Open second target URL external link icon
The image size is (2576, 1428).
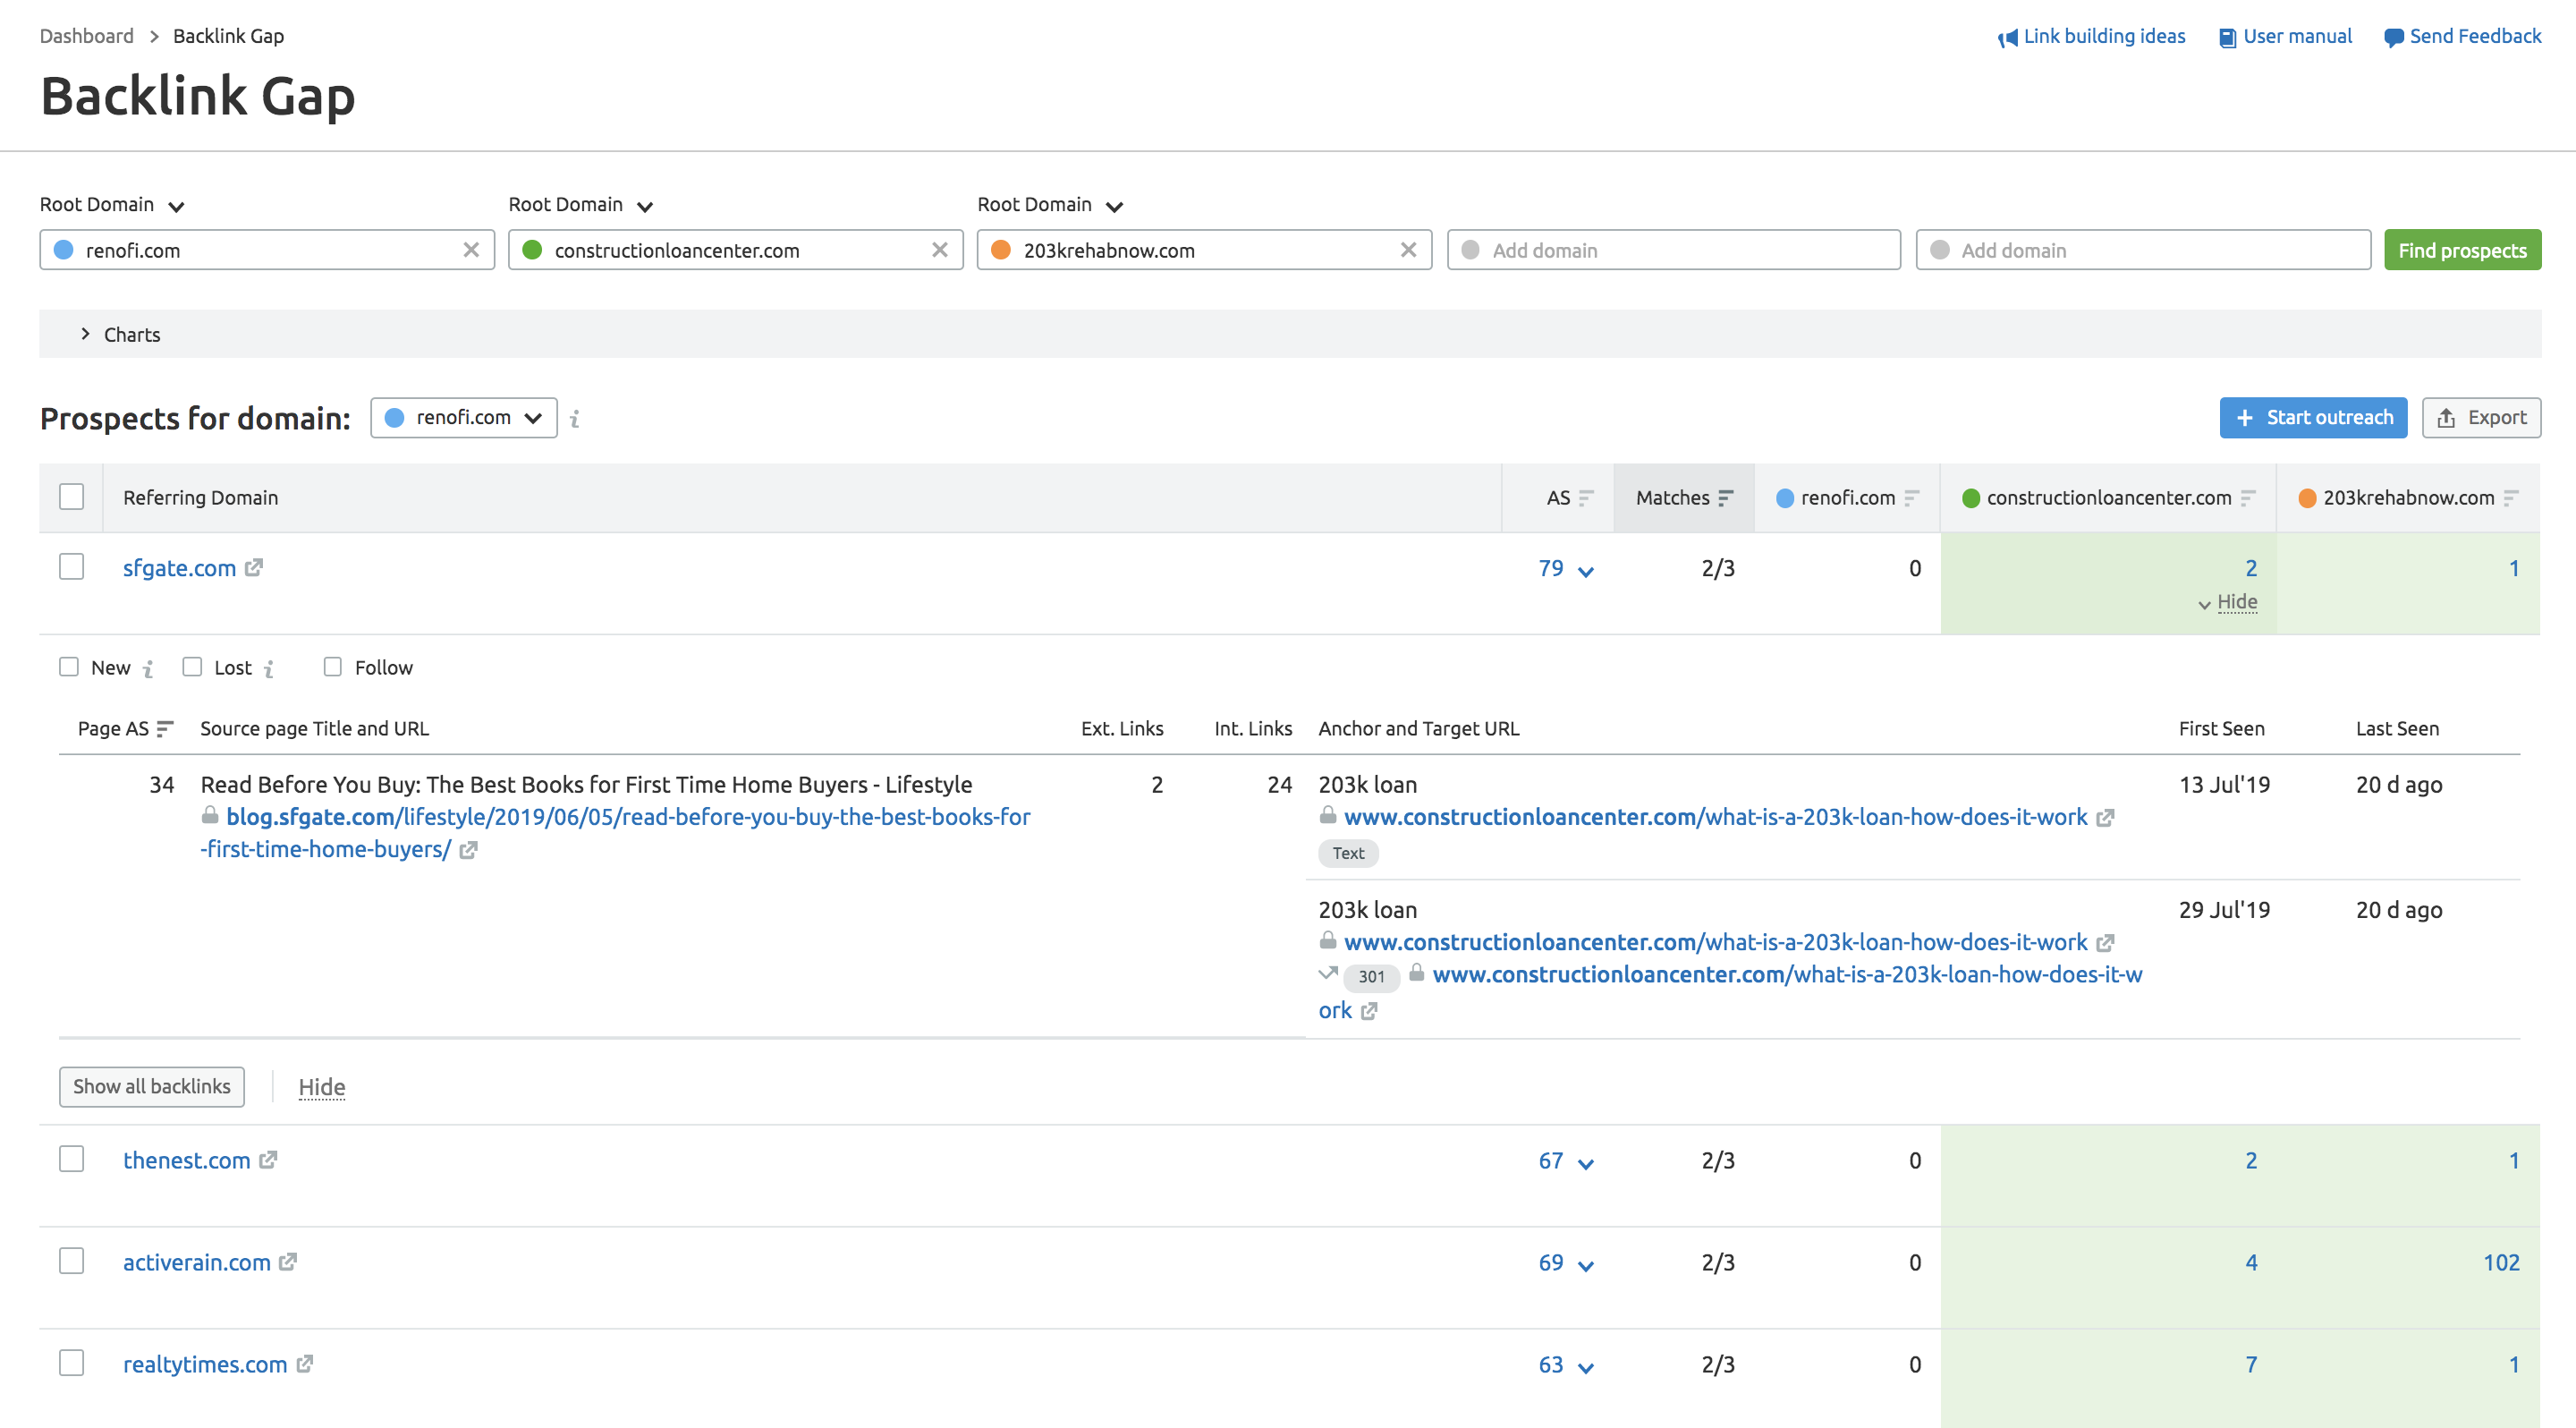click(2105, 943)
